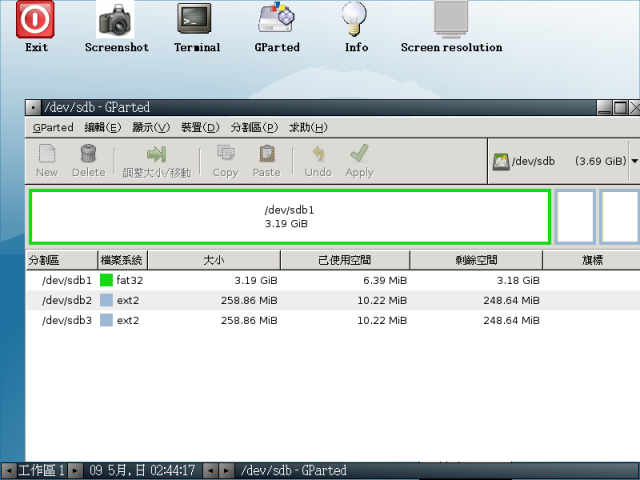Open the 編輯(E) menu
Screen dimensions: 640x480
(102, 127)
